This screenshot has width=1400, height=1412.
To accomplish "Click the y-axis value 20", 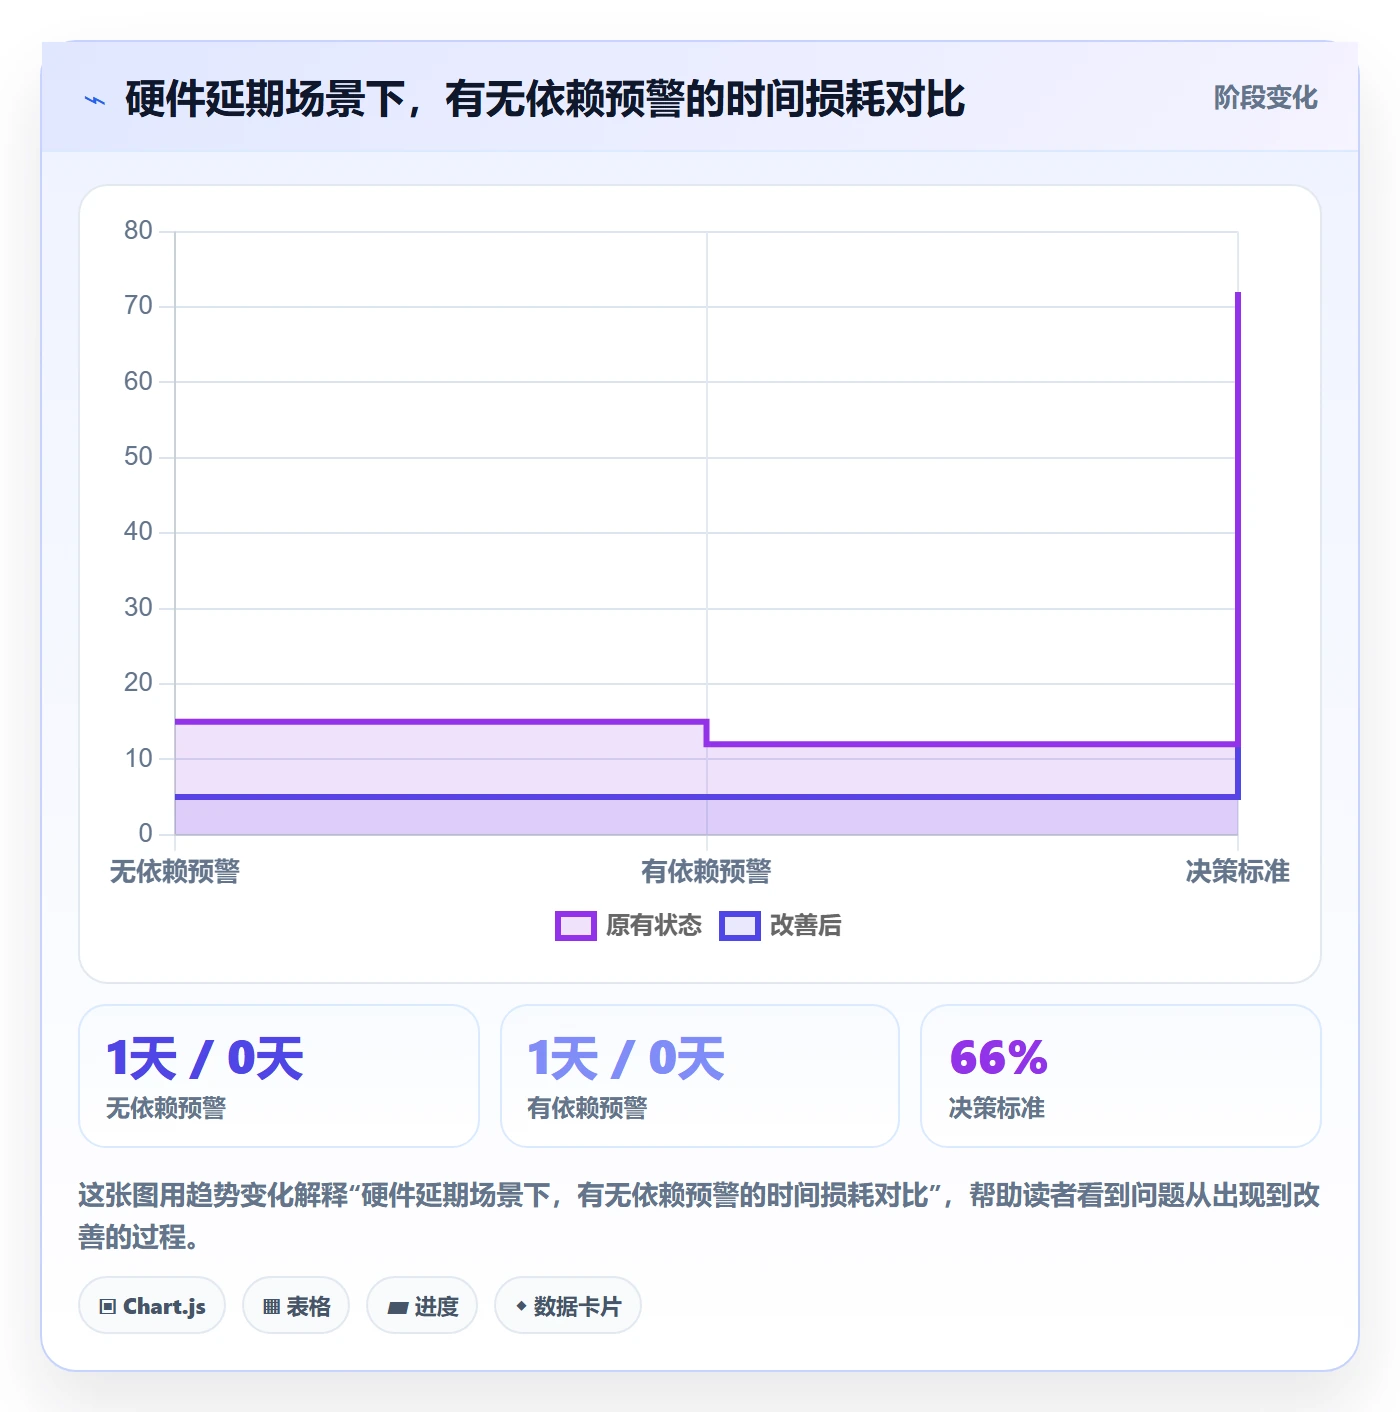I will pyautogui.click(x=138, y=683).
